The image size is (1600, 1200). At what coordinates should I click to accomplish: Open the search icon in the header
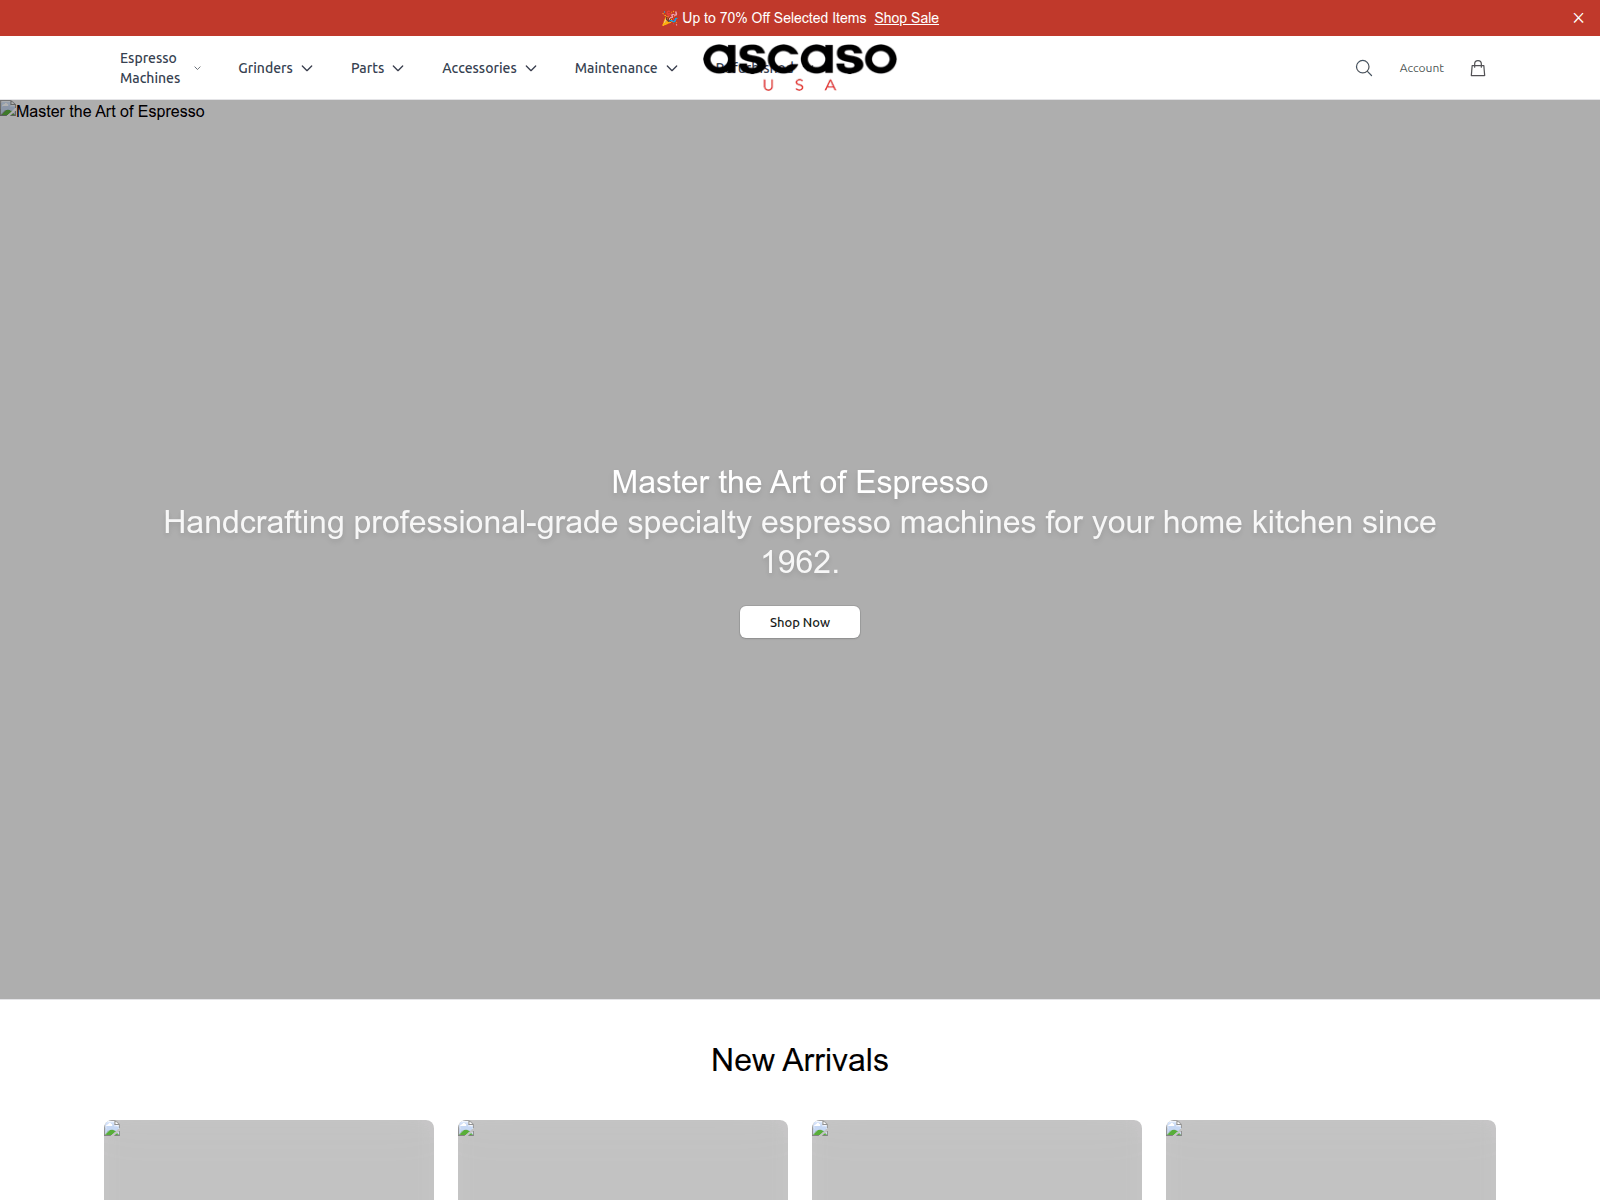[x=1364, y=68]
